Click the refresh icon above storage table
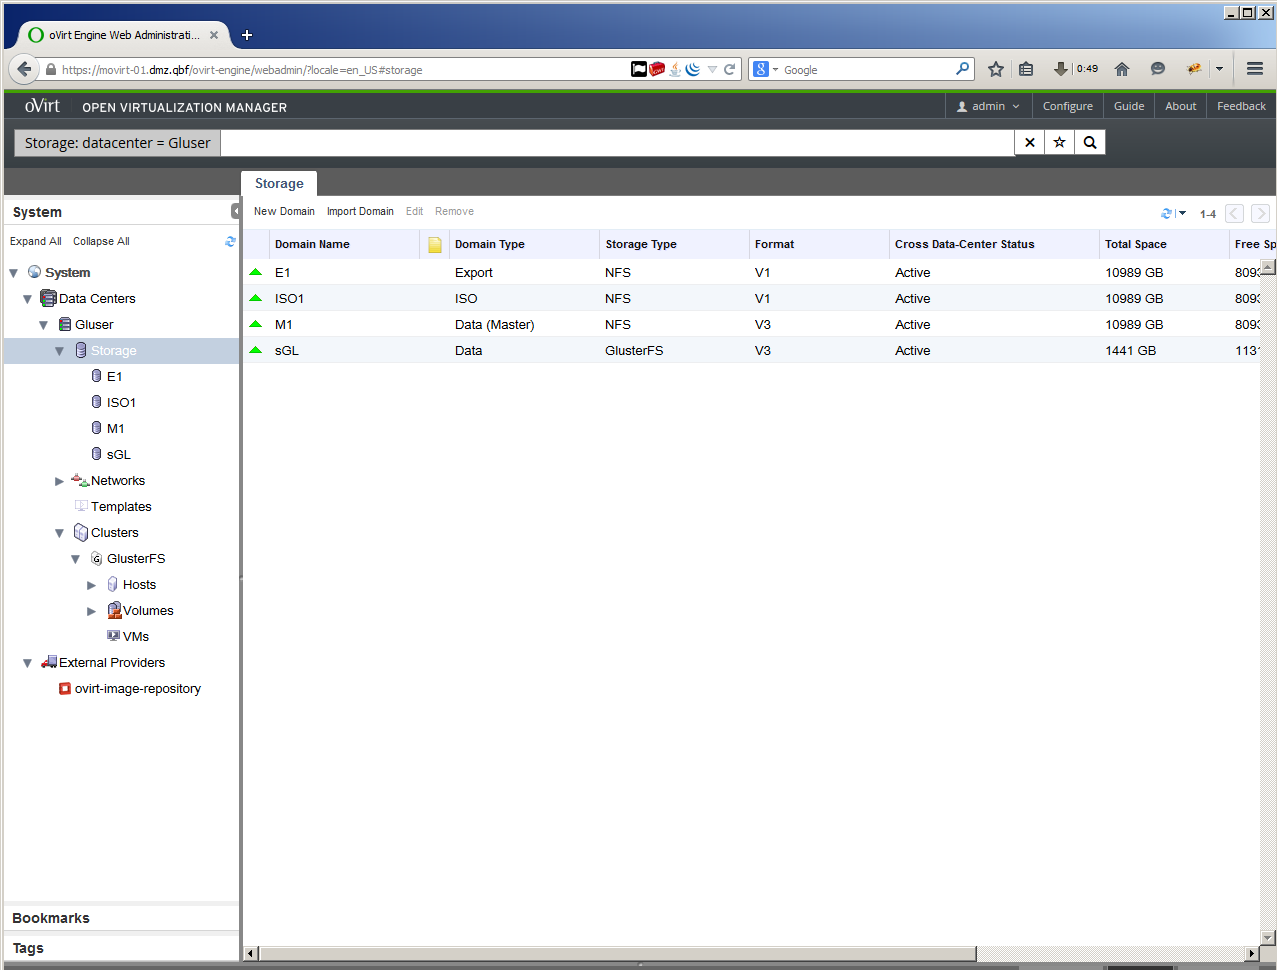The image size is (1277, 970). pyautogui.click(x=1166, y=213)
